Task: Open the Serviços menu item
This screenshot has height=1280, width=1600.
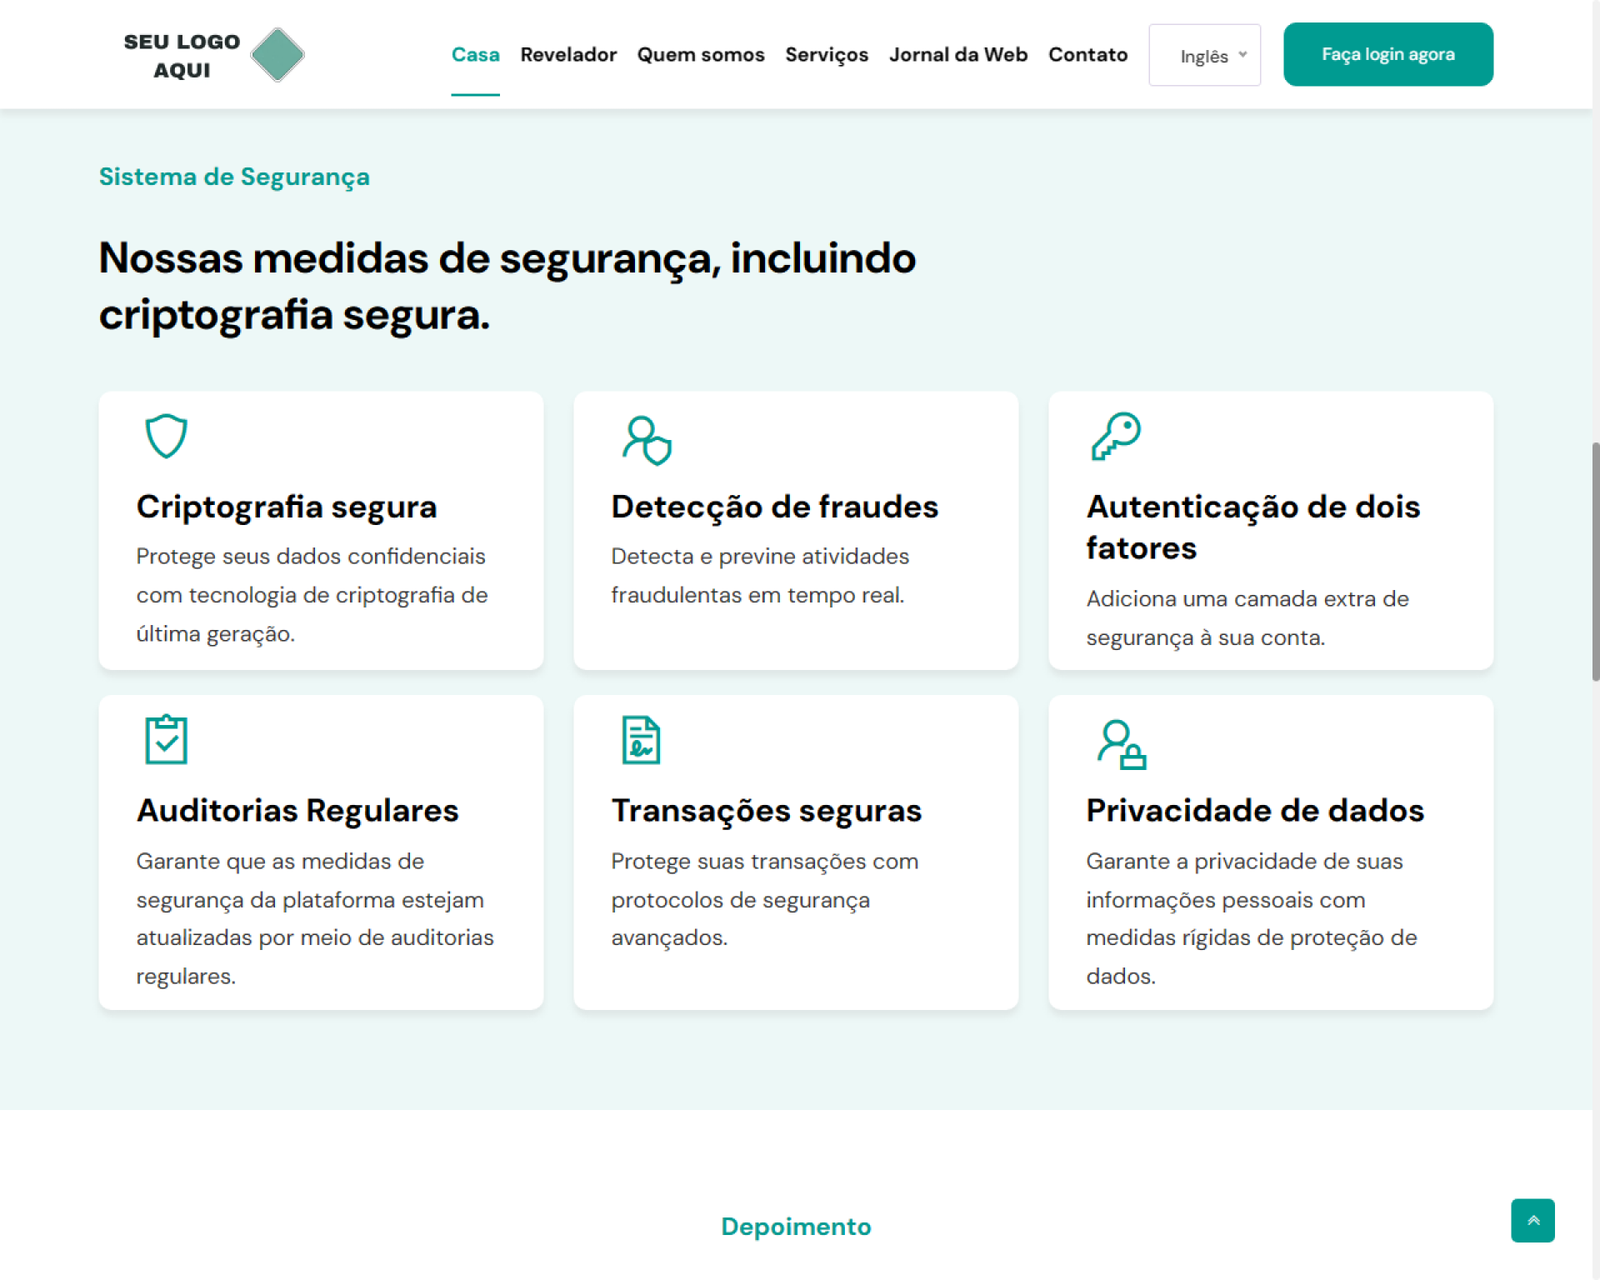Action: [x=826, y=55]
